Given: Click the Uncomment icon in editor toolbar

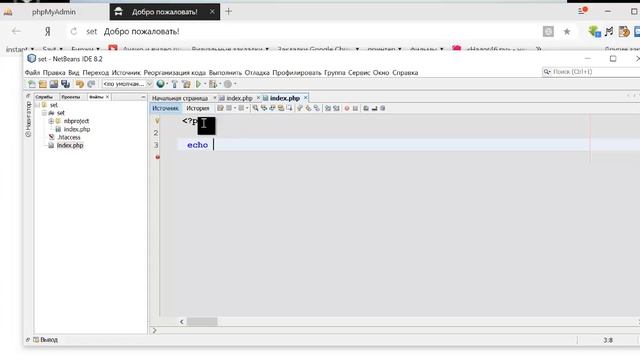Looking at the screenshot, I should pos(374,108).
